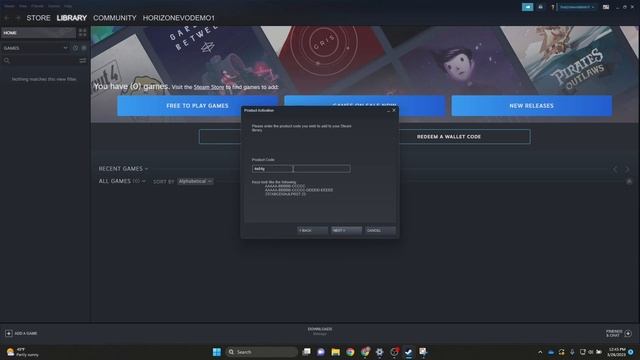
Task: Switch to Big Picture mode icon
Action: pos(606,7)
